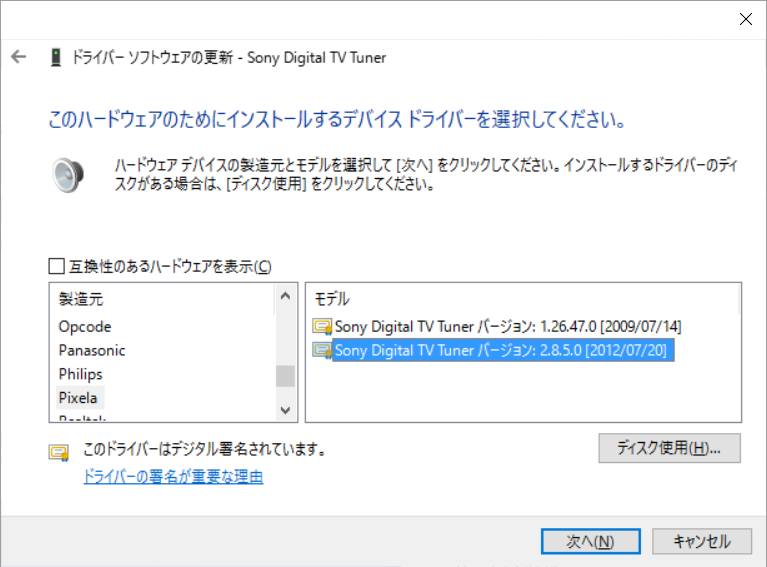
Task: Click the manufacturer list scrollbar thumb
Action: click(x=286, y=376)
